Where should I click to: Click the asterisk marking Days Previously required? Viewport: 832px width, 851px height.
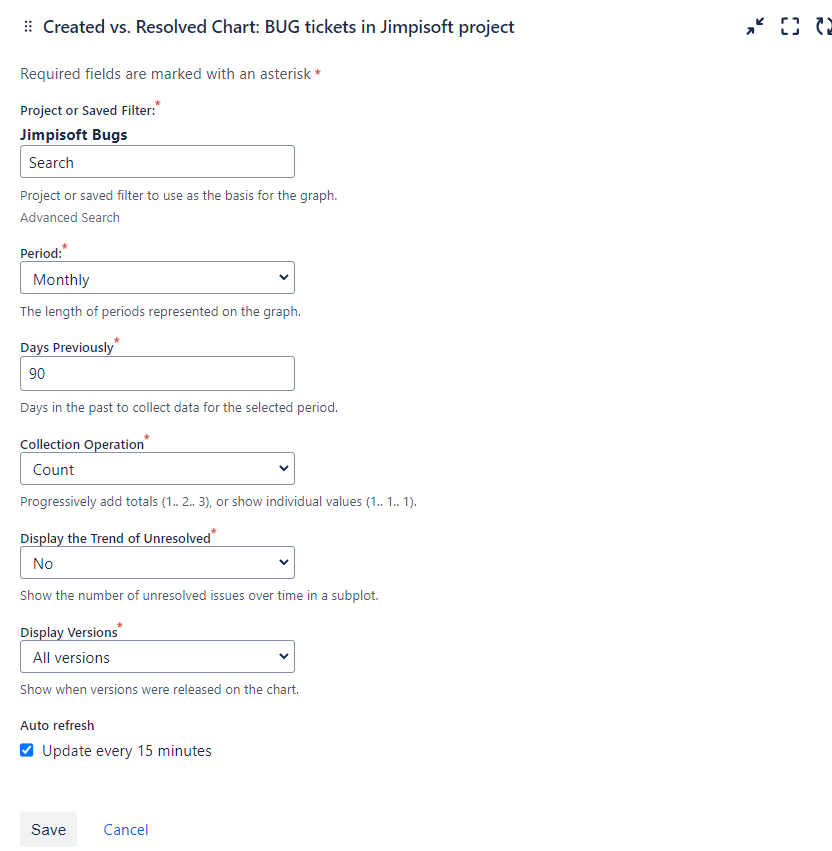117,340
